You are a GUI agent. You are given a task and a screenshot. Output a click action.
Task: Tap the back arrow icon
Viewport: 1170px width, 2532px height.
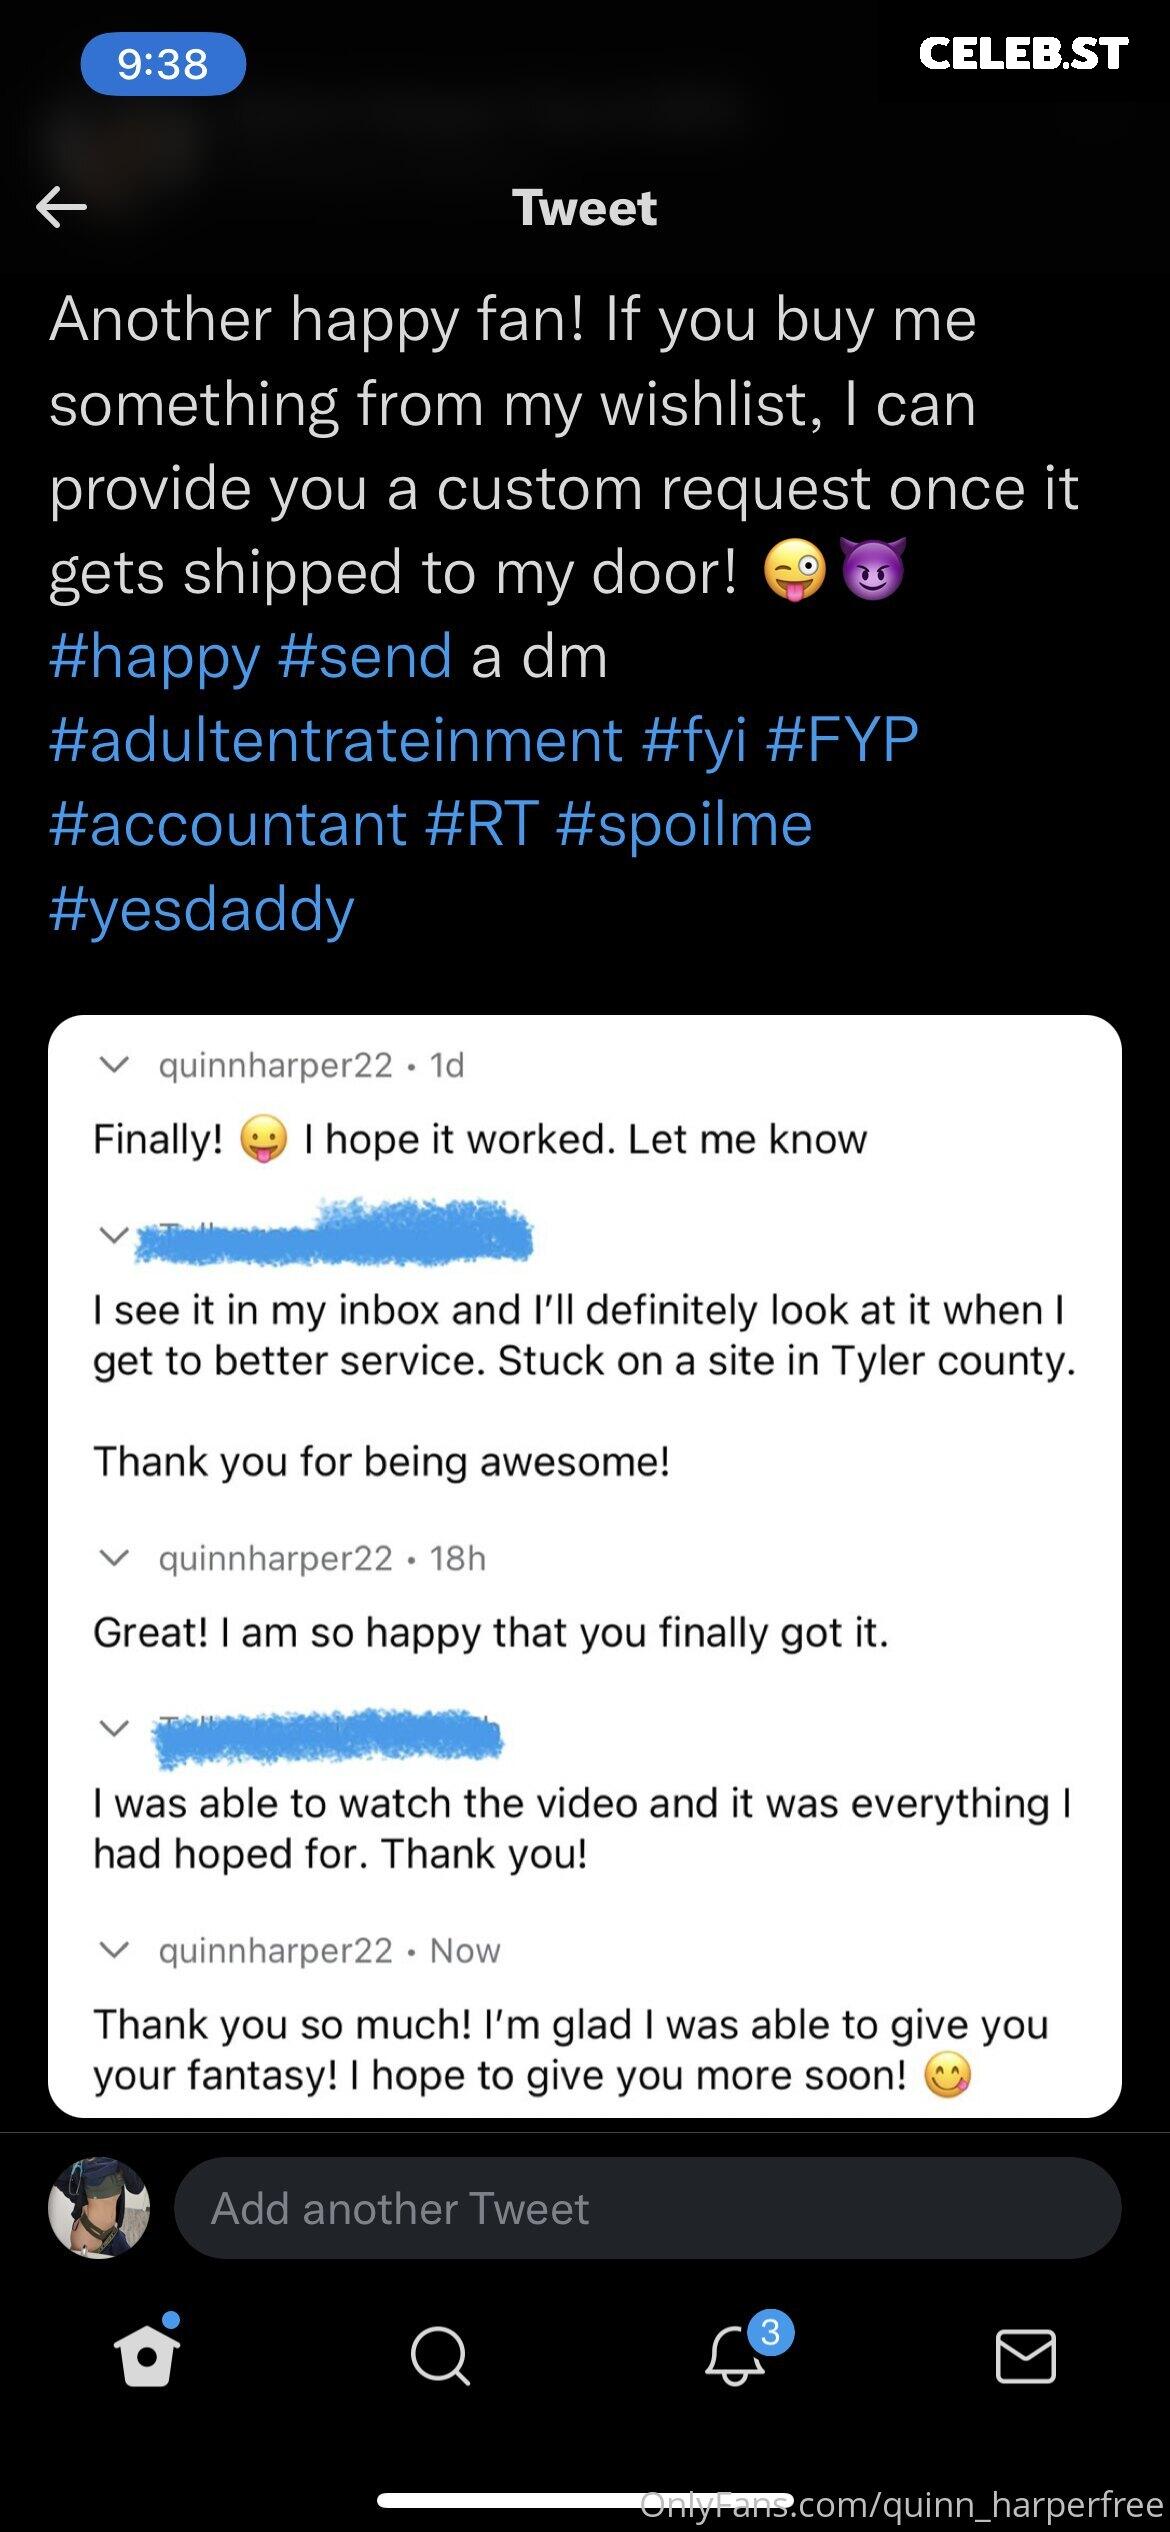tap(61, 208)
